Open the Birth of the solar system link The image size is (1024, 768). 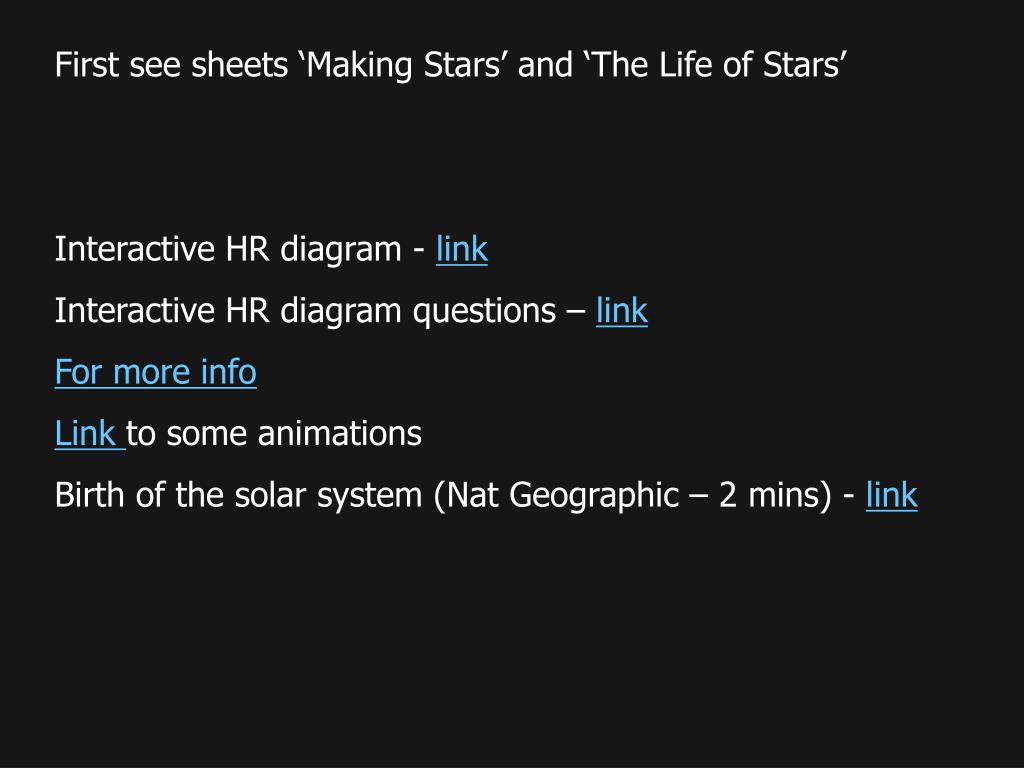pos(891,494)
